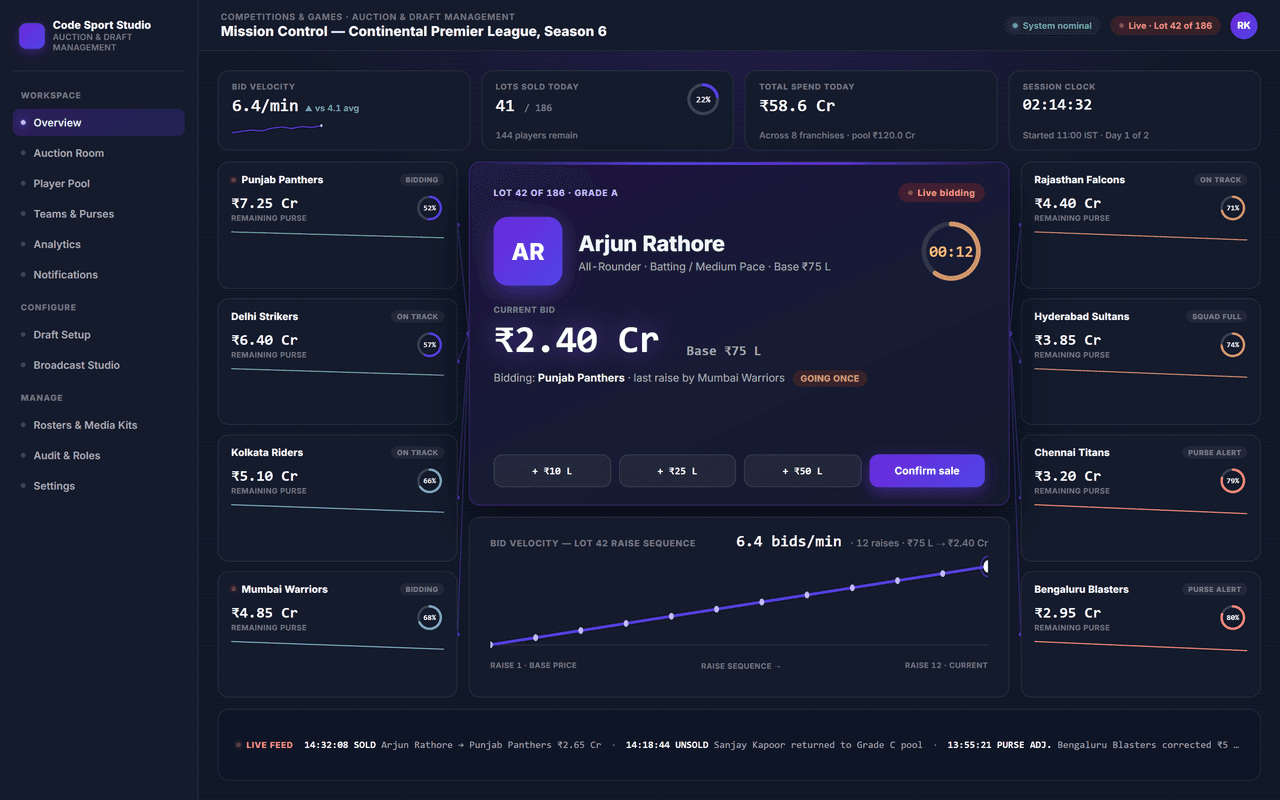1280x800 pixels.
Task: Open Settings in the sidebar
Action: tap(99, 486)
